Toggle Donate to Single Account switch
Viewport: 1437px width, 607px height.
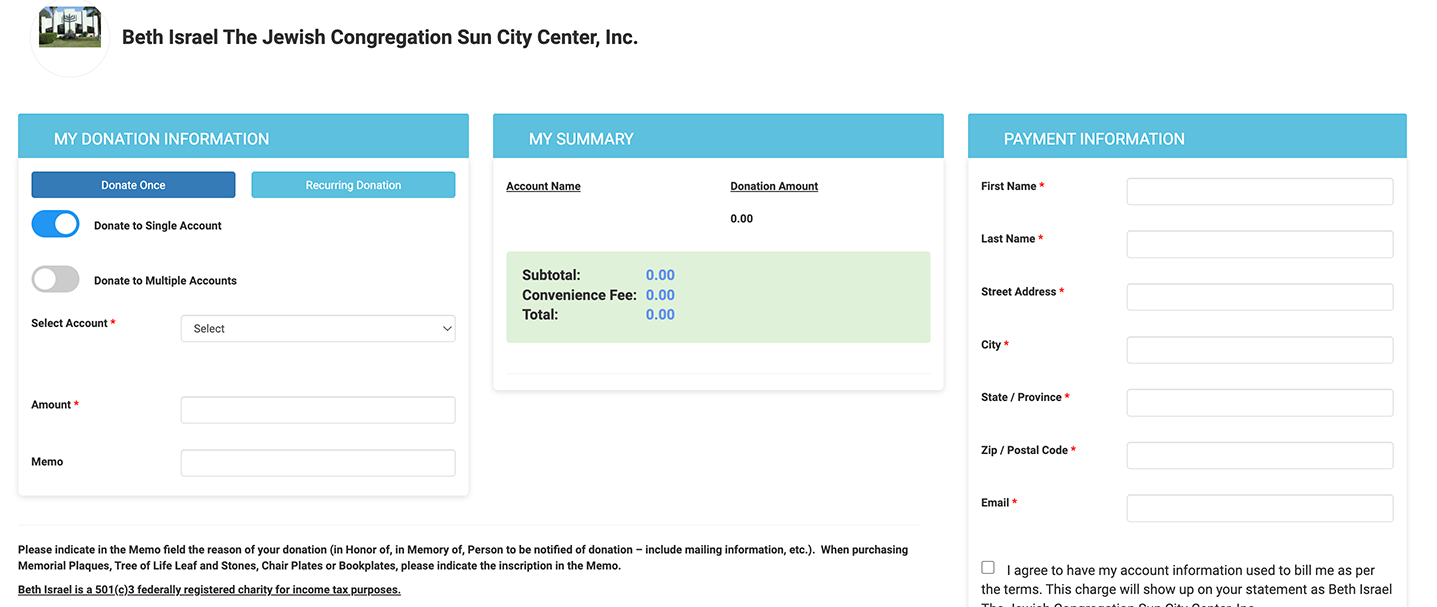point(56,225)
